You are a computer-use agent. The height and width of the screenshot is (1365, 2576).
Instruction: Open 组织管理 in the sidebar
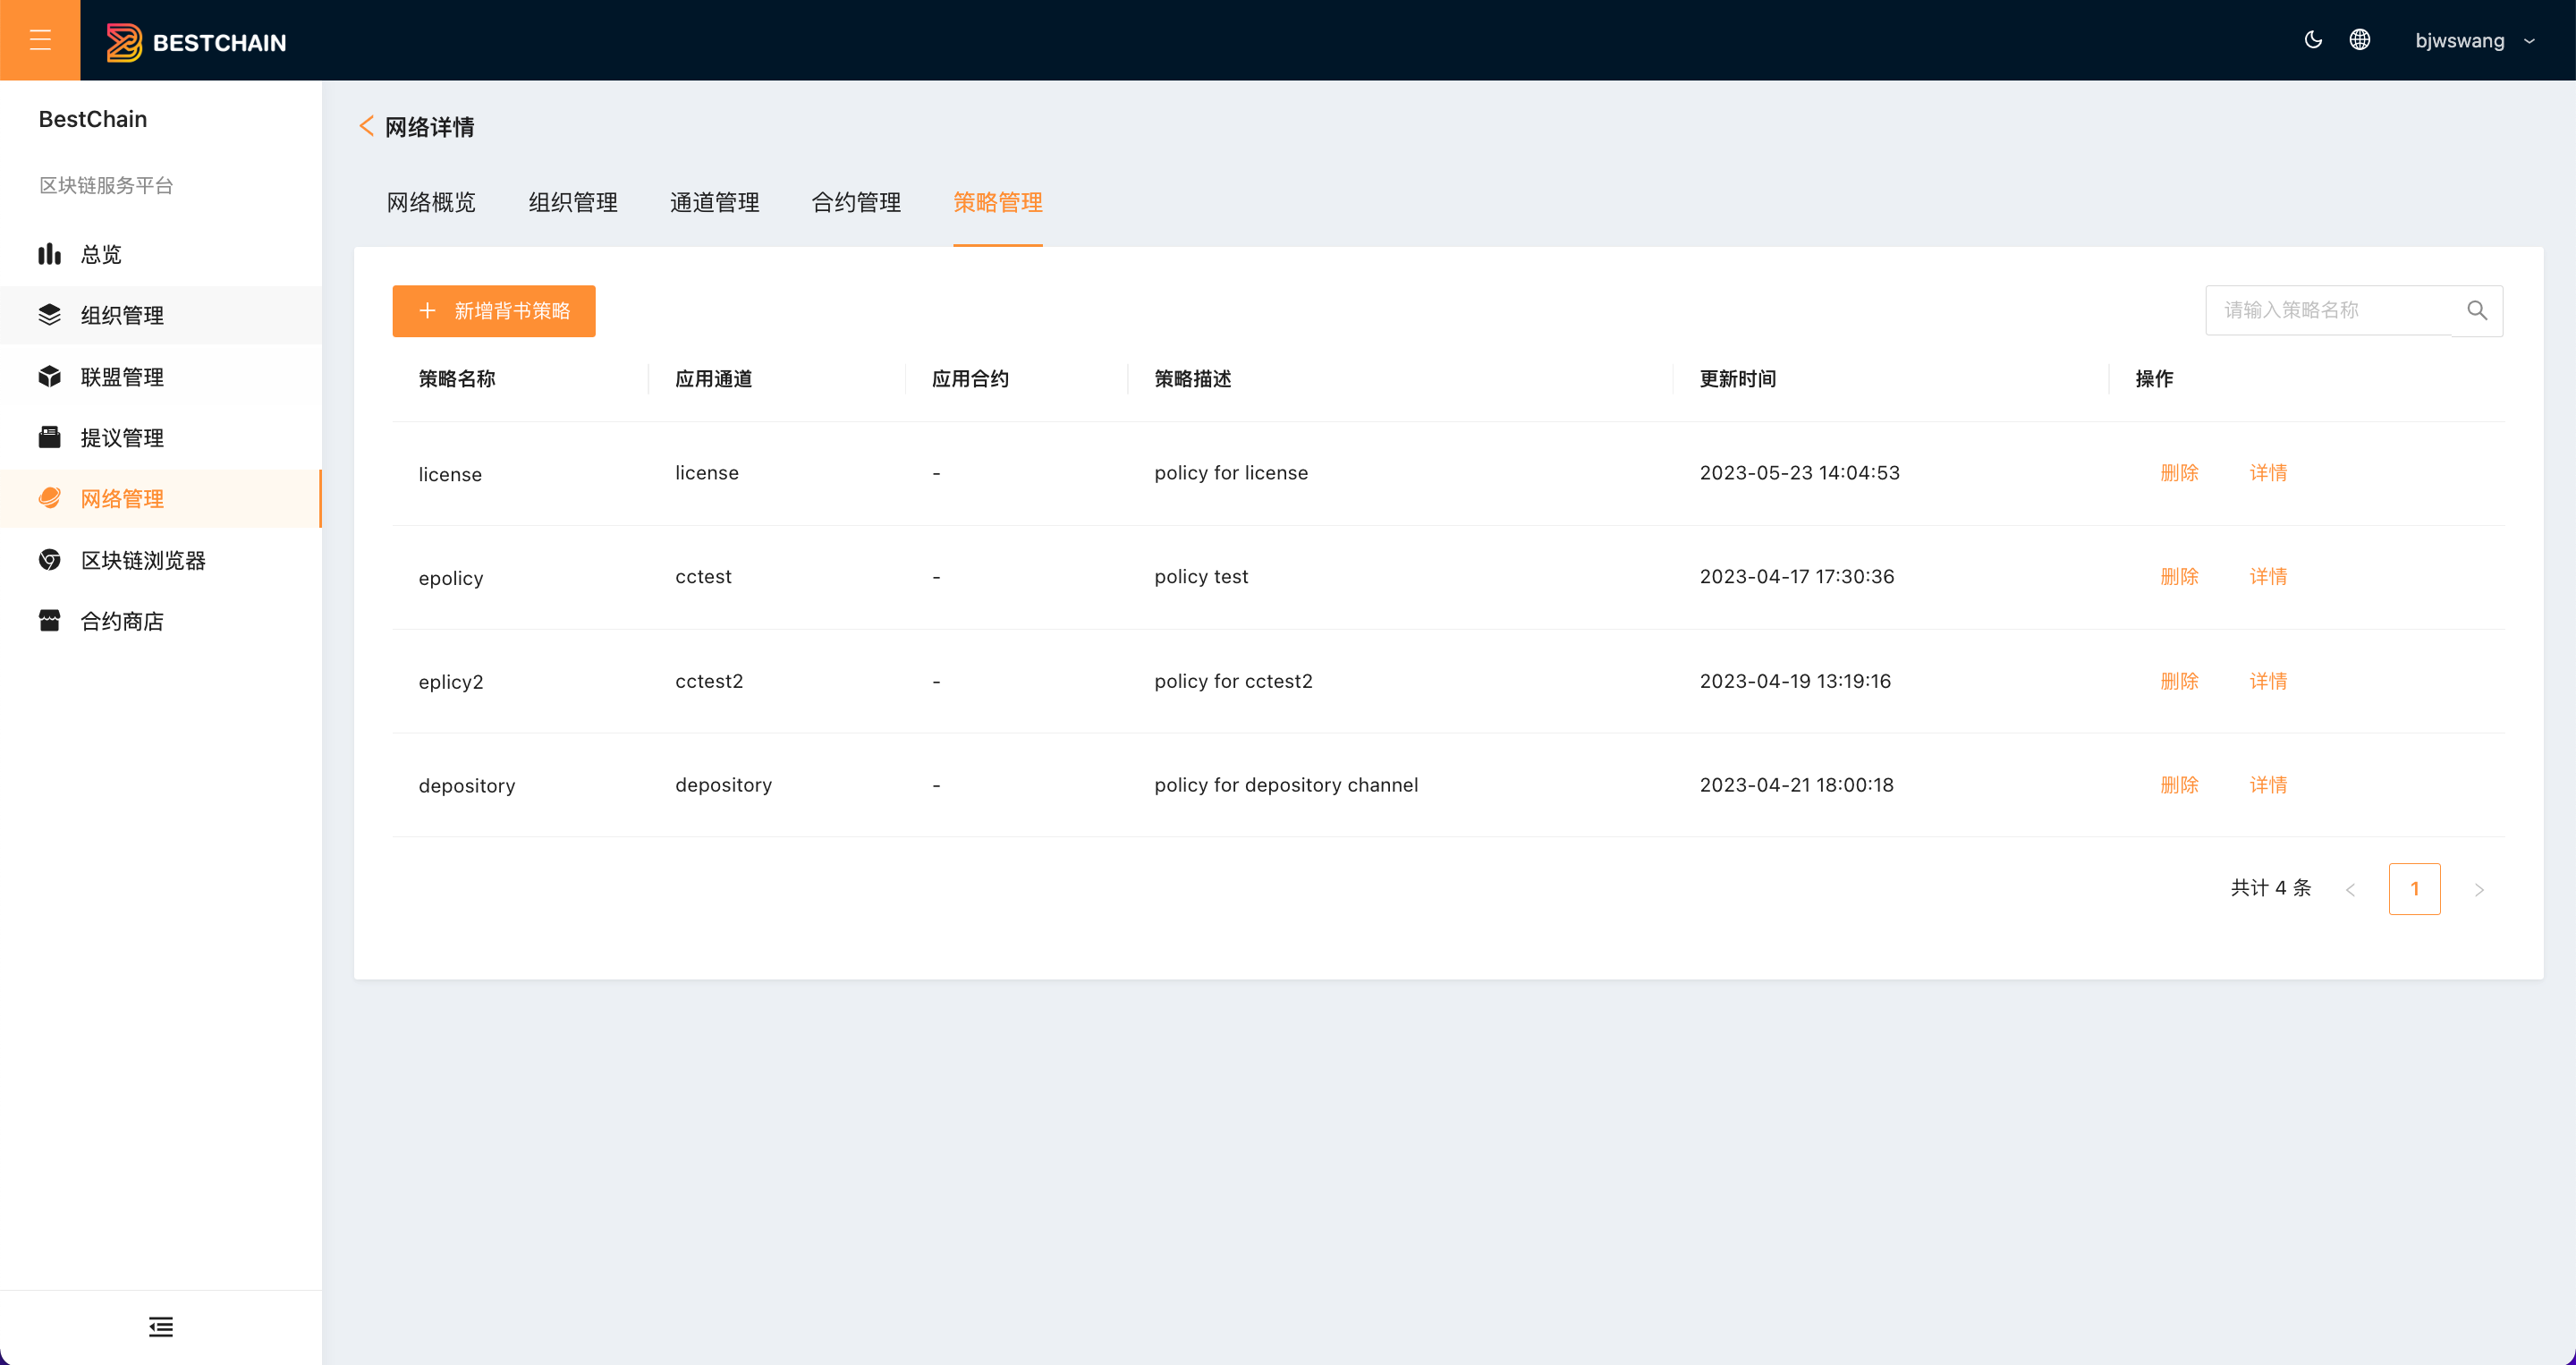[161, 315]
